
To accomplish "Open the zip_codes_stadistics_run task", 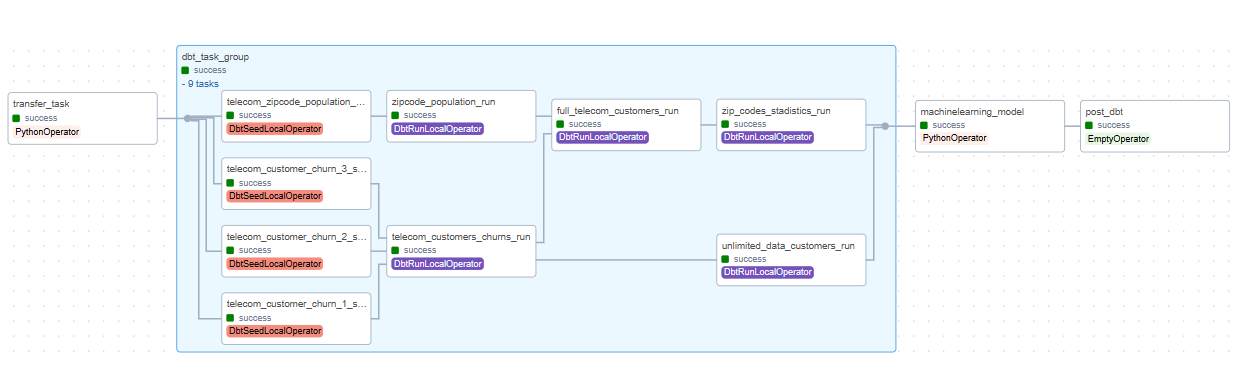I will [791, 124].
